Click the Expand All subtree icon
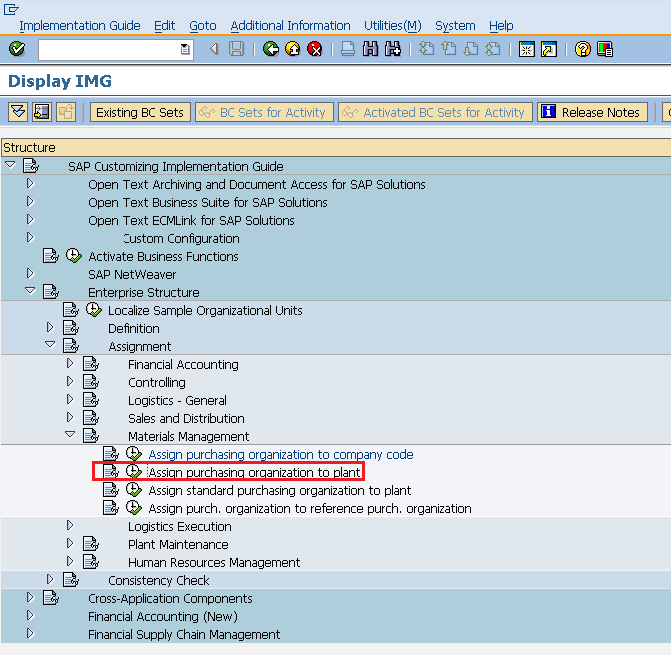Image resolution: width=671 pixels, height=655 pixels. click(x=18, y=113)
